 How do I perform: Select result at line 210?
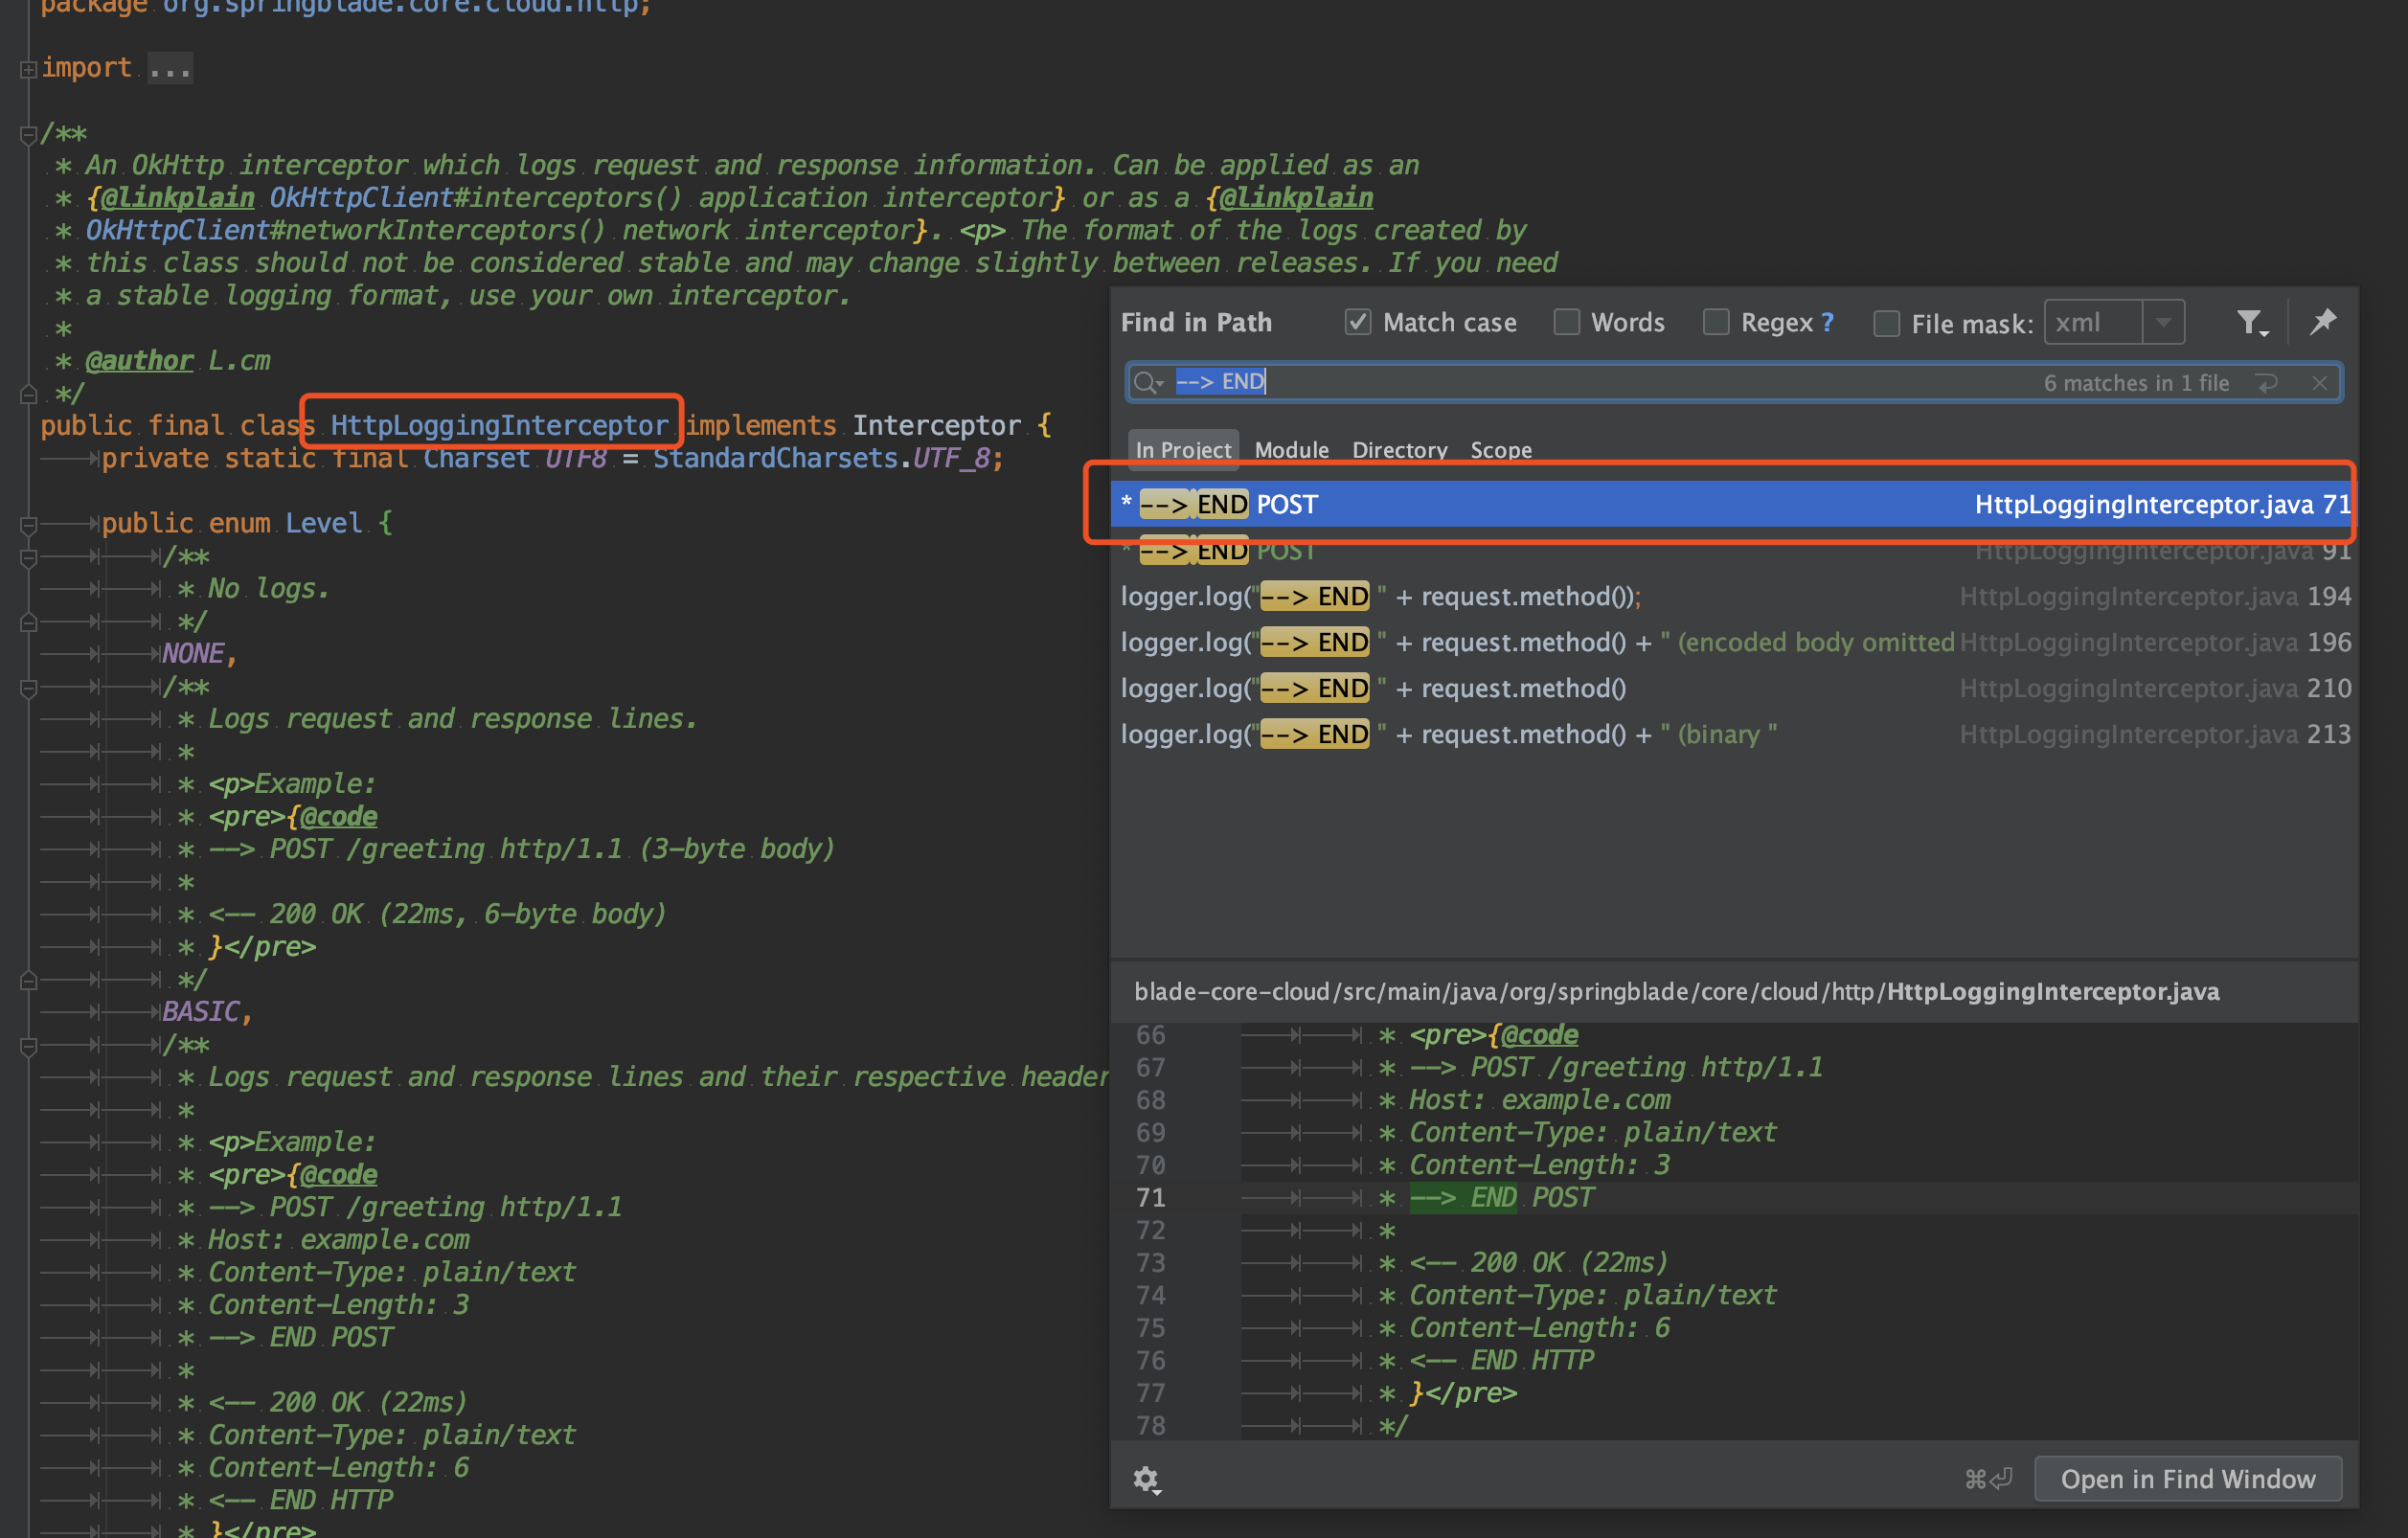point(1733,688)
